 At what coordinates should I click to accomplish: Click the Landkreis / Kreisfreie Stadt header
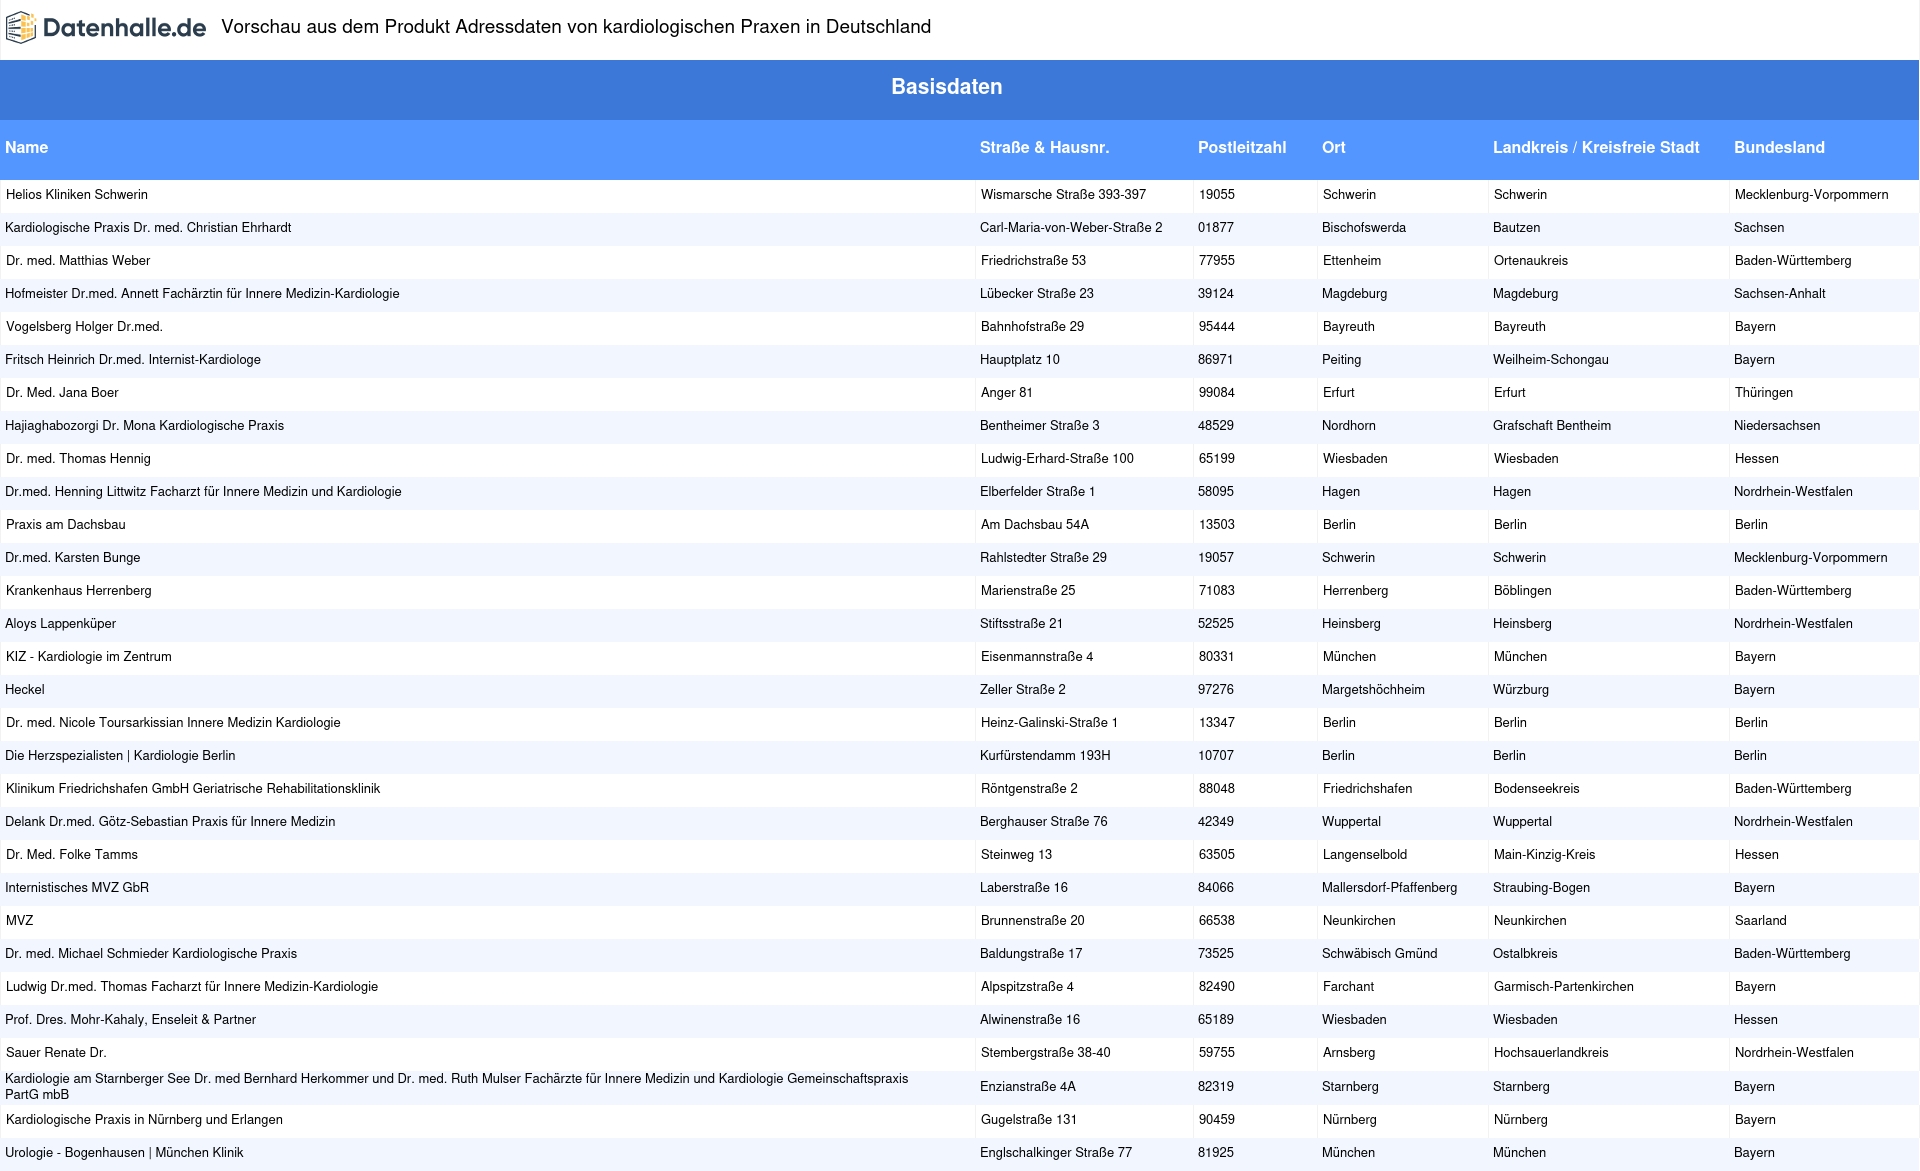point(1596,147)
